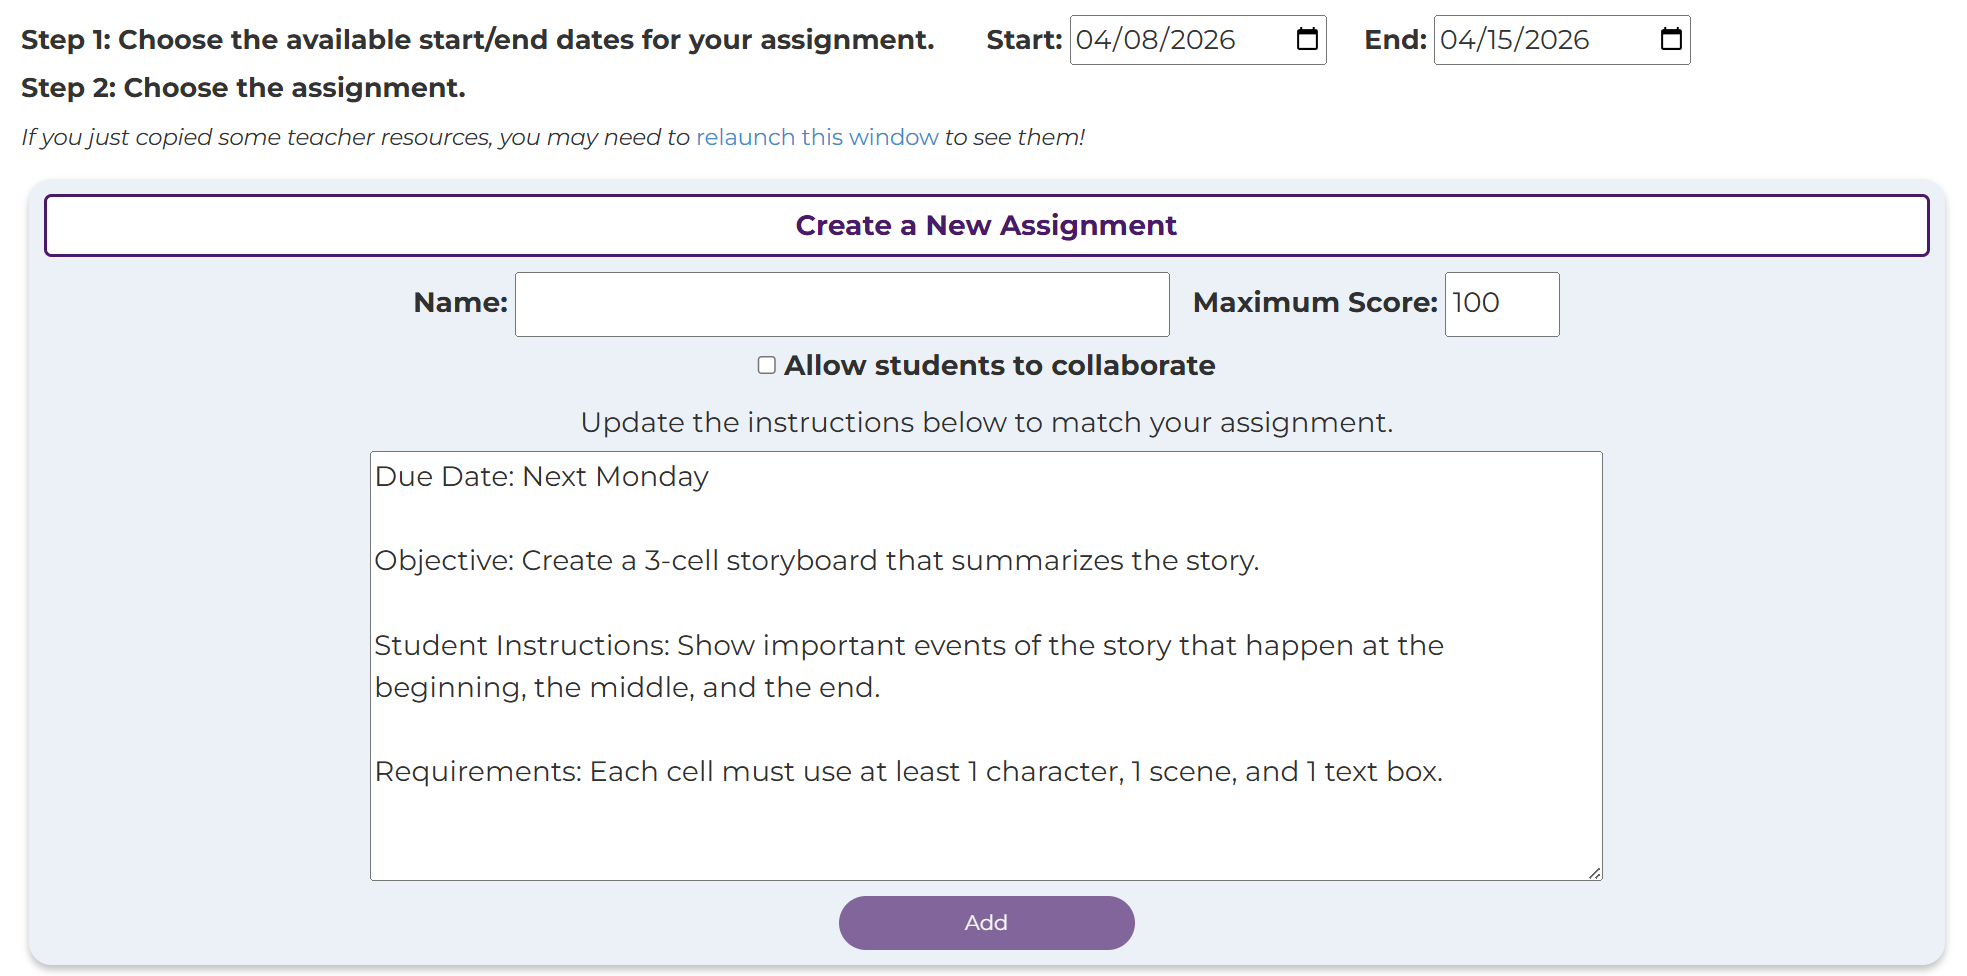Follow the "relaunch this window" link

point(817,137)
